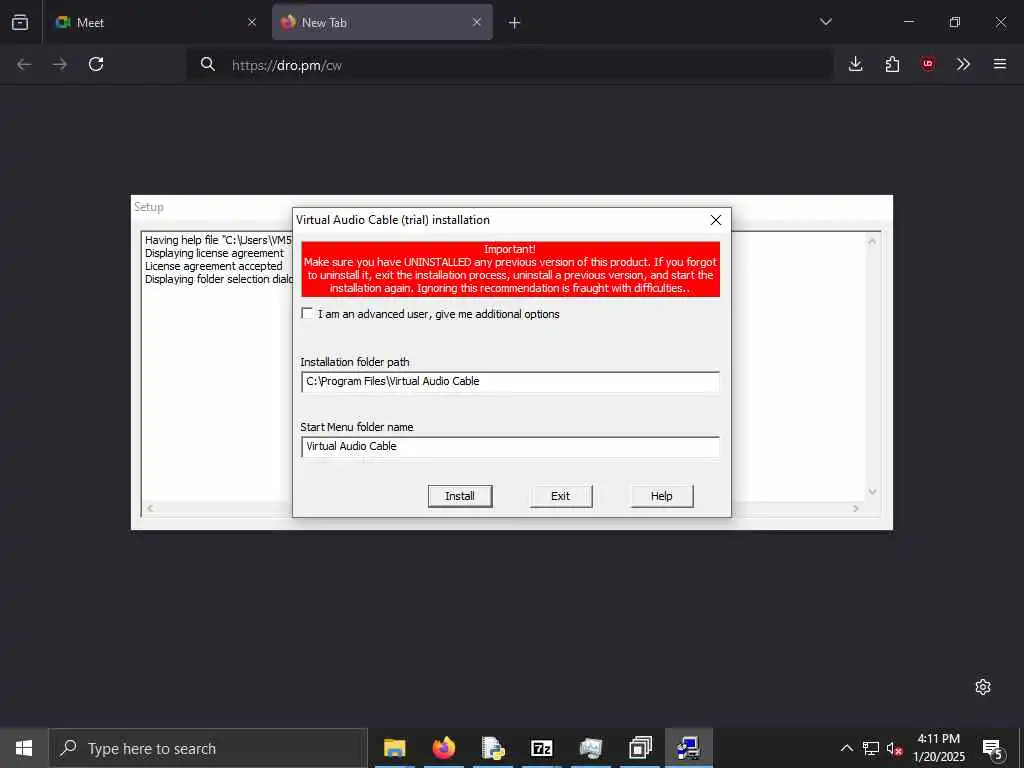Click the Firefox View icon
This screenshot has width=1024, height=768.
pos(20,23)
